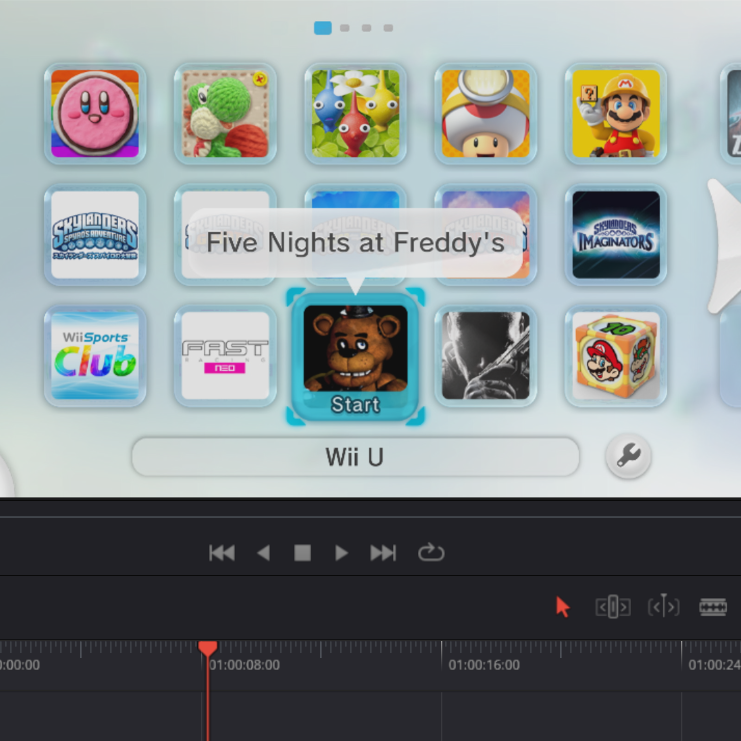Jump to first frame of the clip
Image resolution: width=741 pixels, height=741 pixels.
pyautogui.click(x=221, y=553)
